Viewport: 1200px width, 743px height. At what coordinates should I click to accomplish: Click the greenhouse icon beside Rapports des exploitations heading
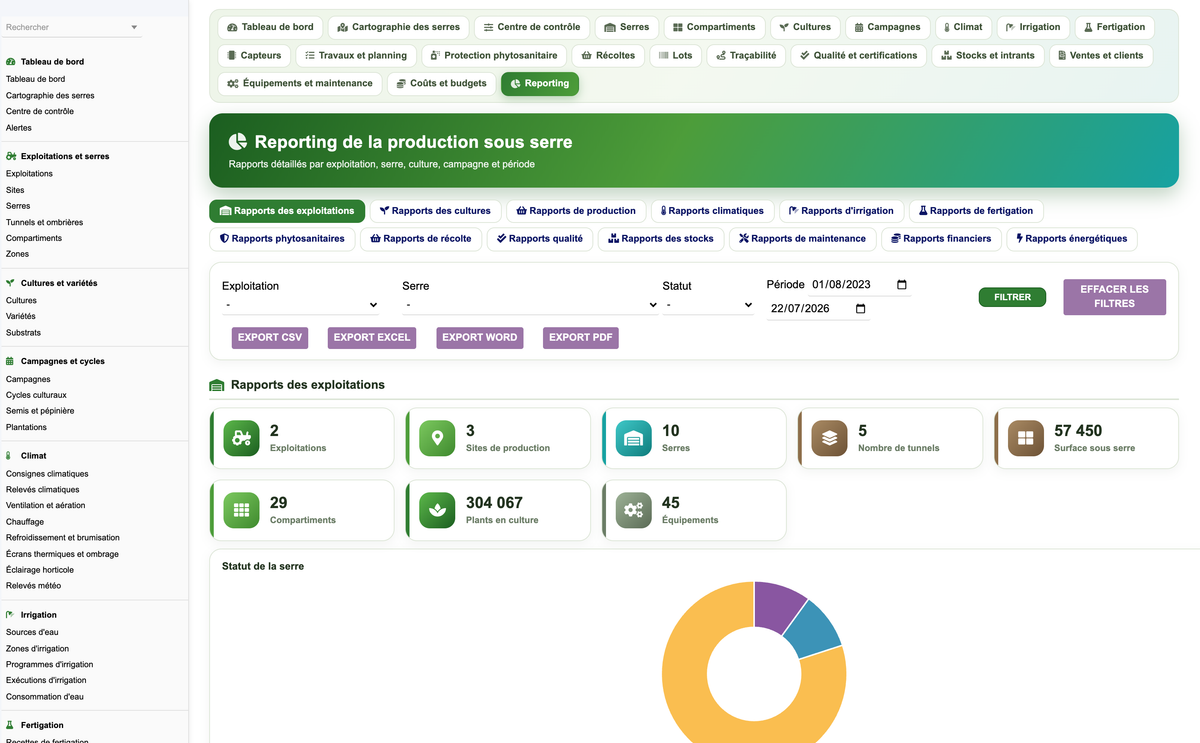coord(216,385)
